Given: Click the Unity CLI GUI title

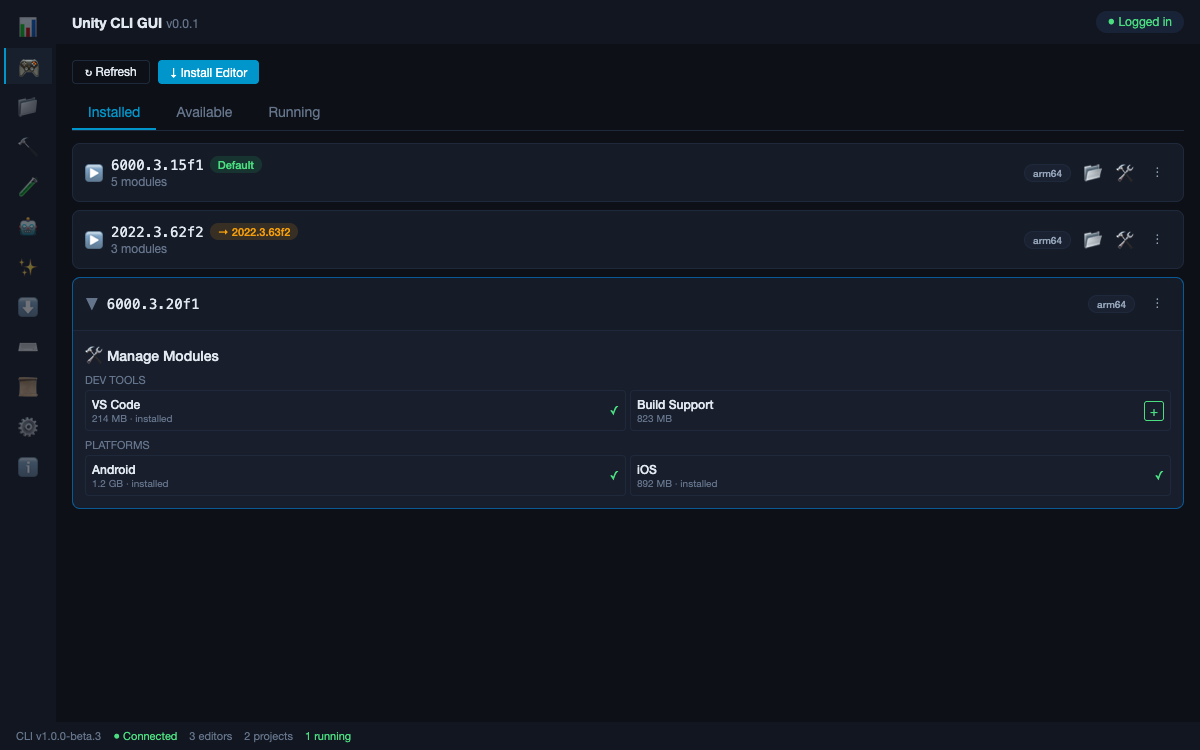Looking at the screenshot, I should click(117, 22).
